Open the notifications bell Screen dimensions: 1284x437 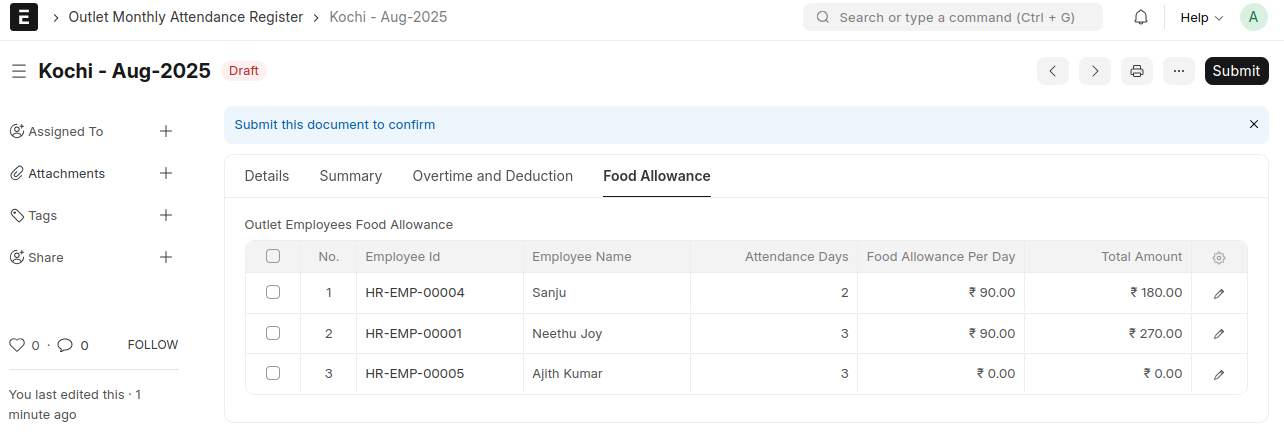1140,17
